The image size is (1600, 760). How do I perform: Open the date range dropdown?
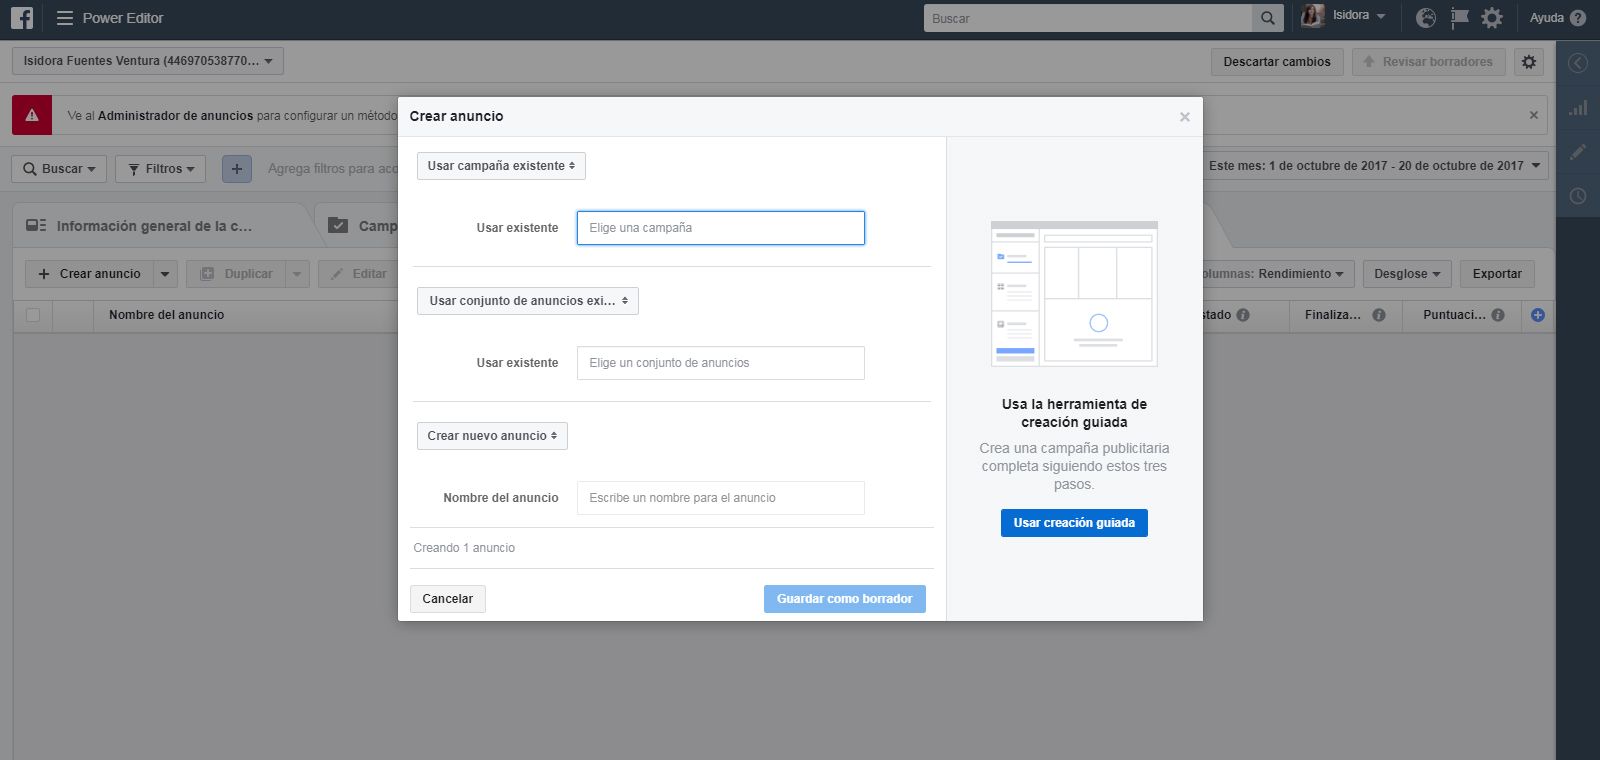pos(1375,166)
